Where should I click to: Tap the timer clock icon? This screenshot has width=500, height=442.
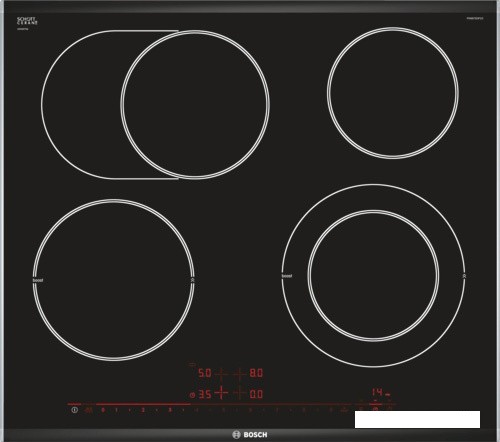pos(192,395)
